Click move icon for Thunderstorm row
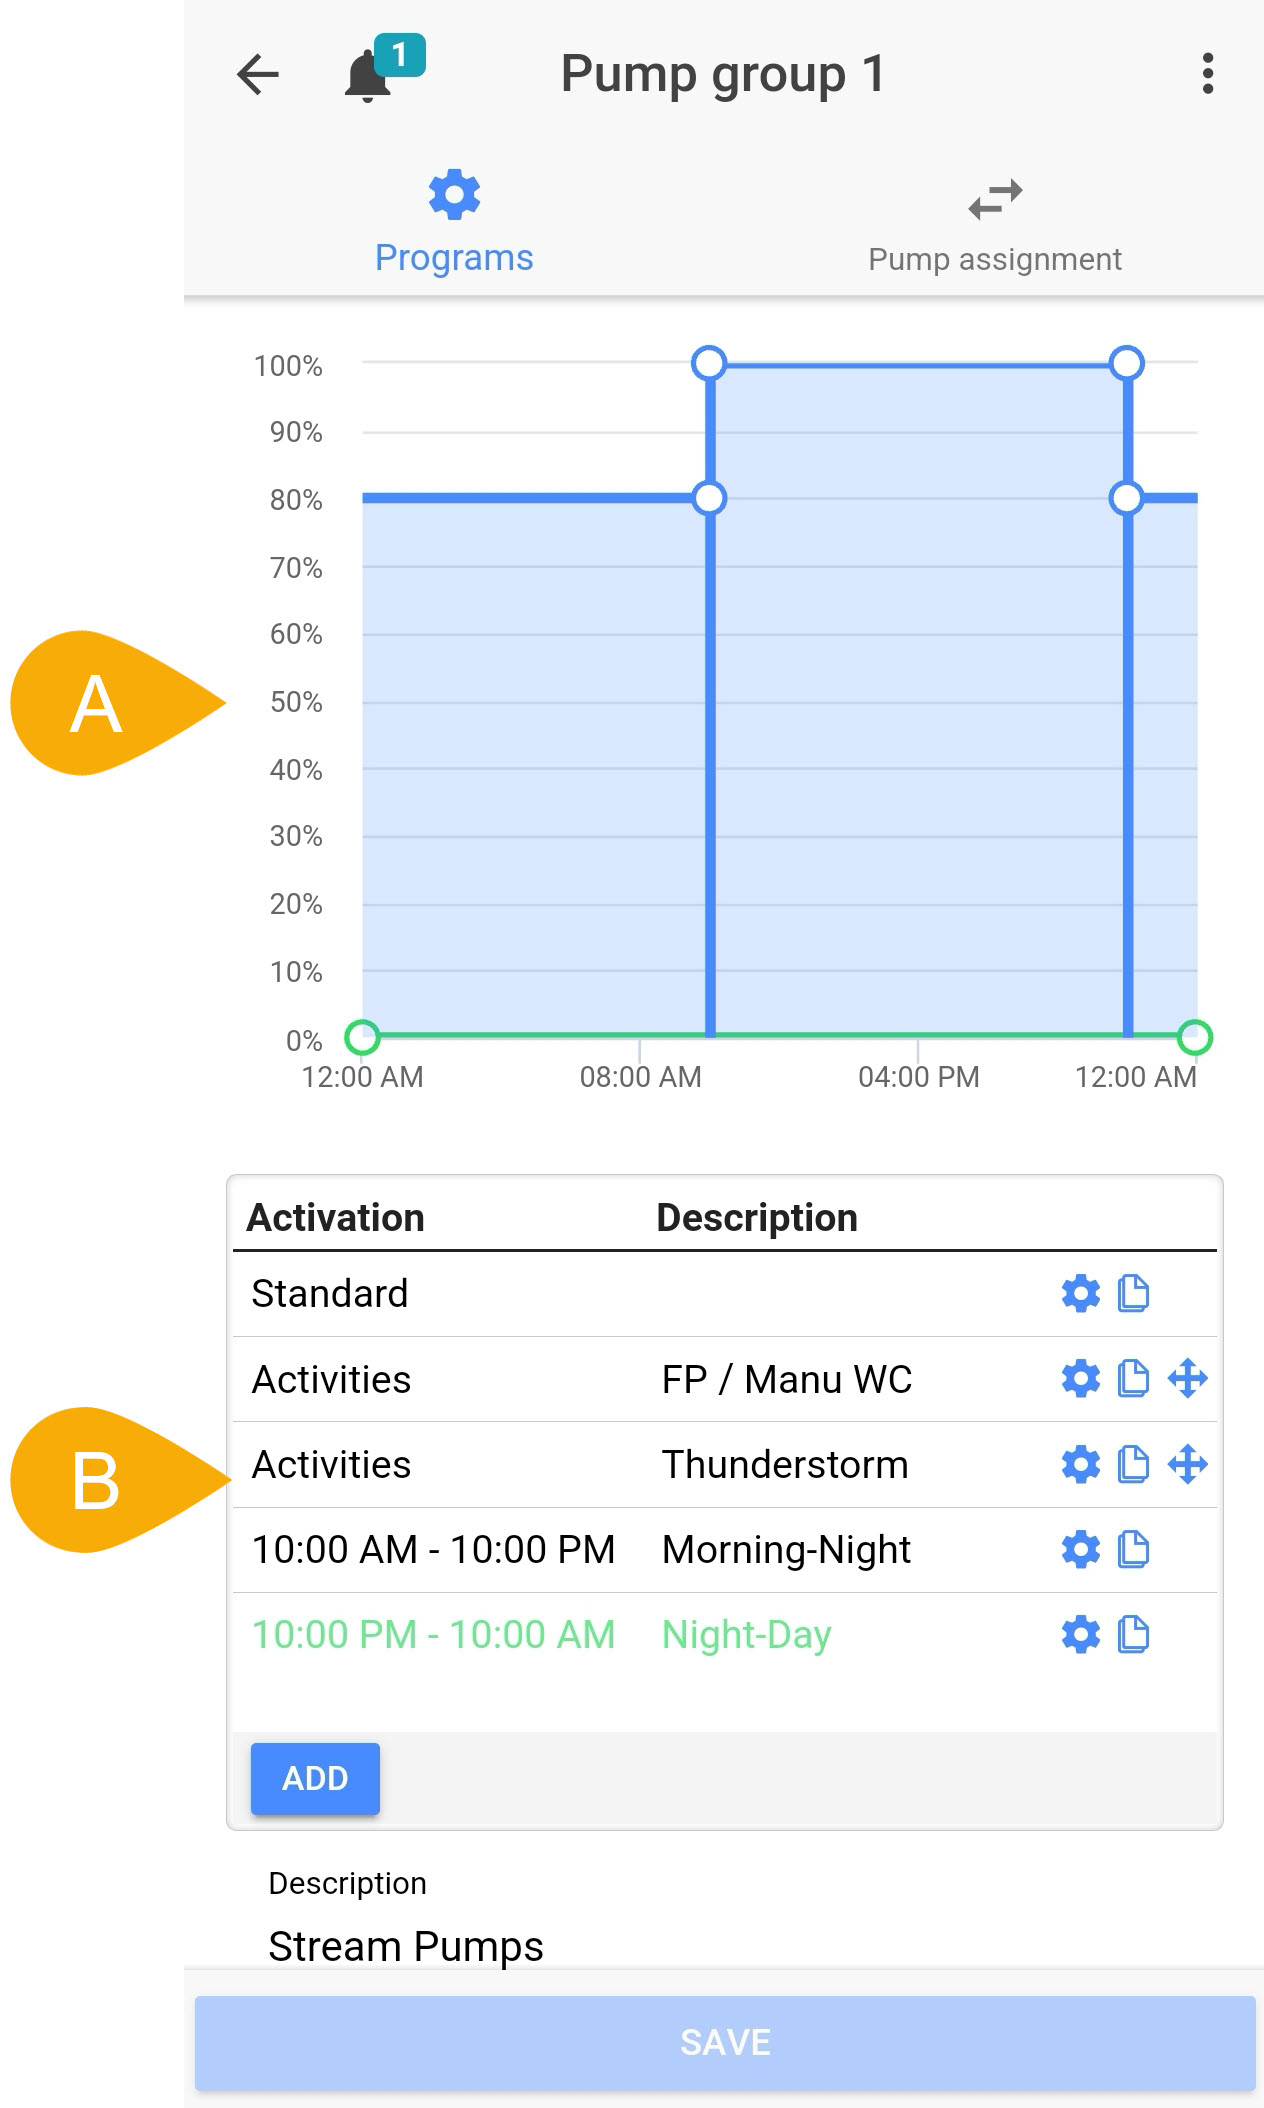This screenshot has width=1264, height=2108. click(1188, 1465)
